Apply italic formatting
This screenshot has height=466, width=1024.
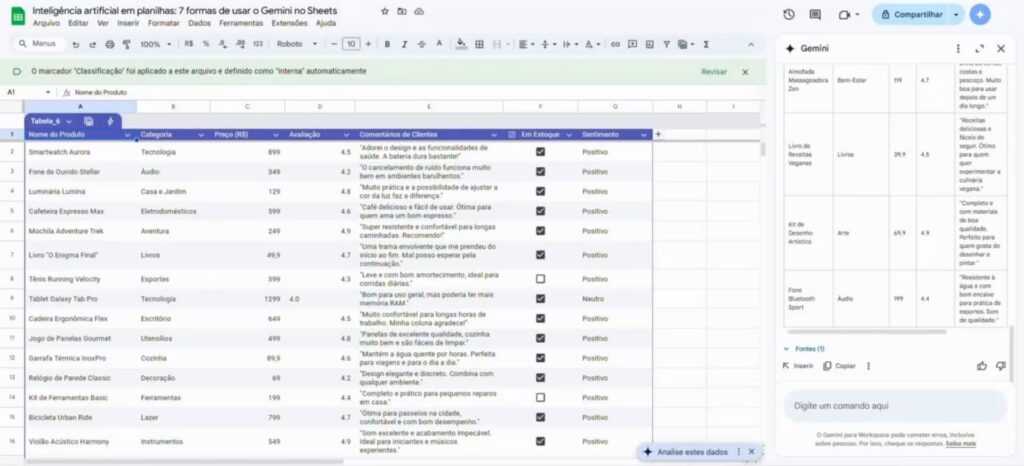(404, 44)
